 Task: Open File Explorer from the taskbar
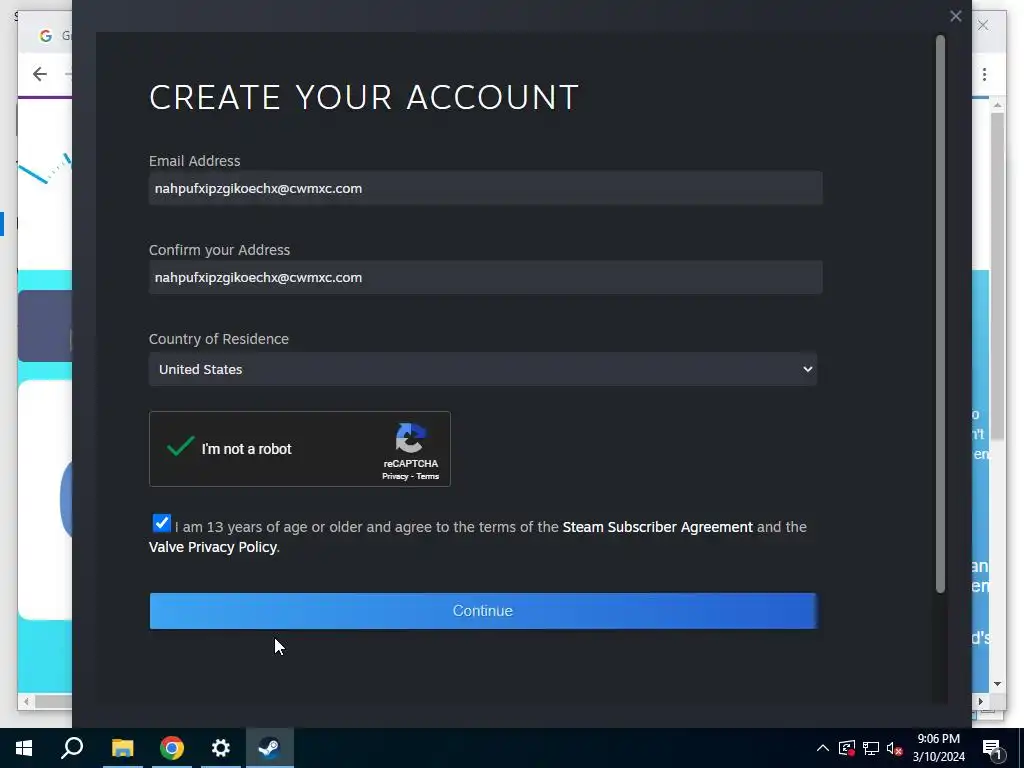pos(122,747)
